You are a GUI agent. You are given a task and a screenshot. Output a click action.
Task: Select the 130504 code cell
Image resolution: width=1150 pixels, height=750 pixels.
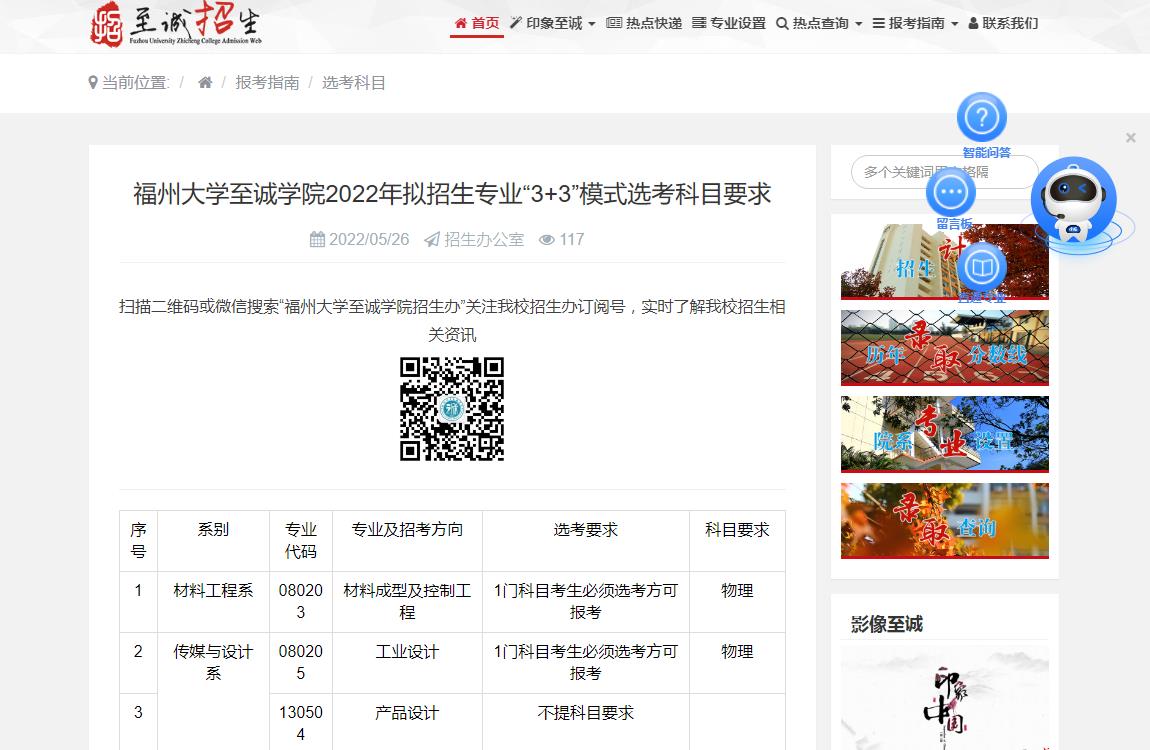point(301,723)
